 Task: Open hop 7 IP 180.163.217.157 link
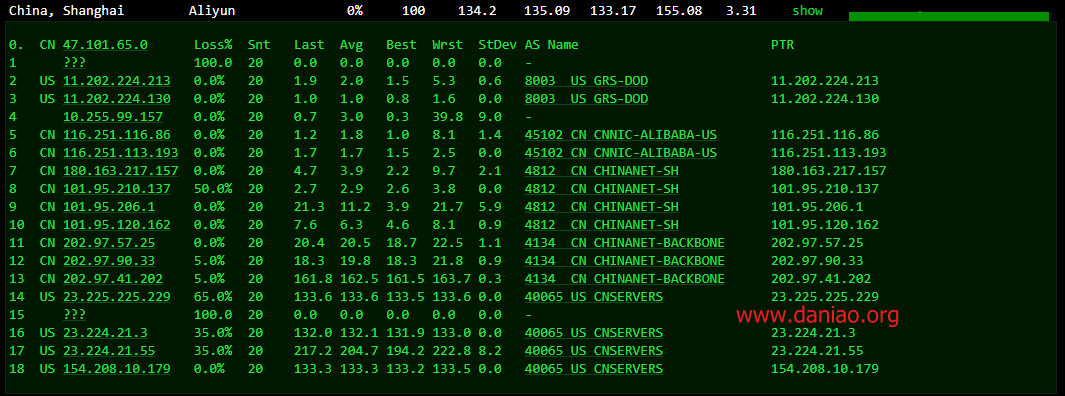[121, 170]
